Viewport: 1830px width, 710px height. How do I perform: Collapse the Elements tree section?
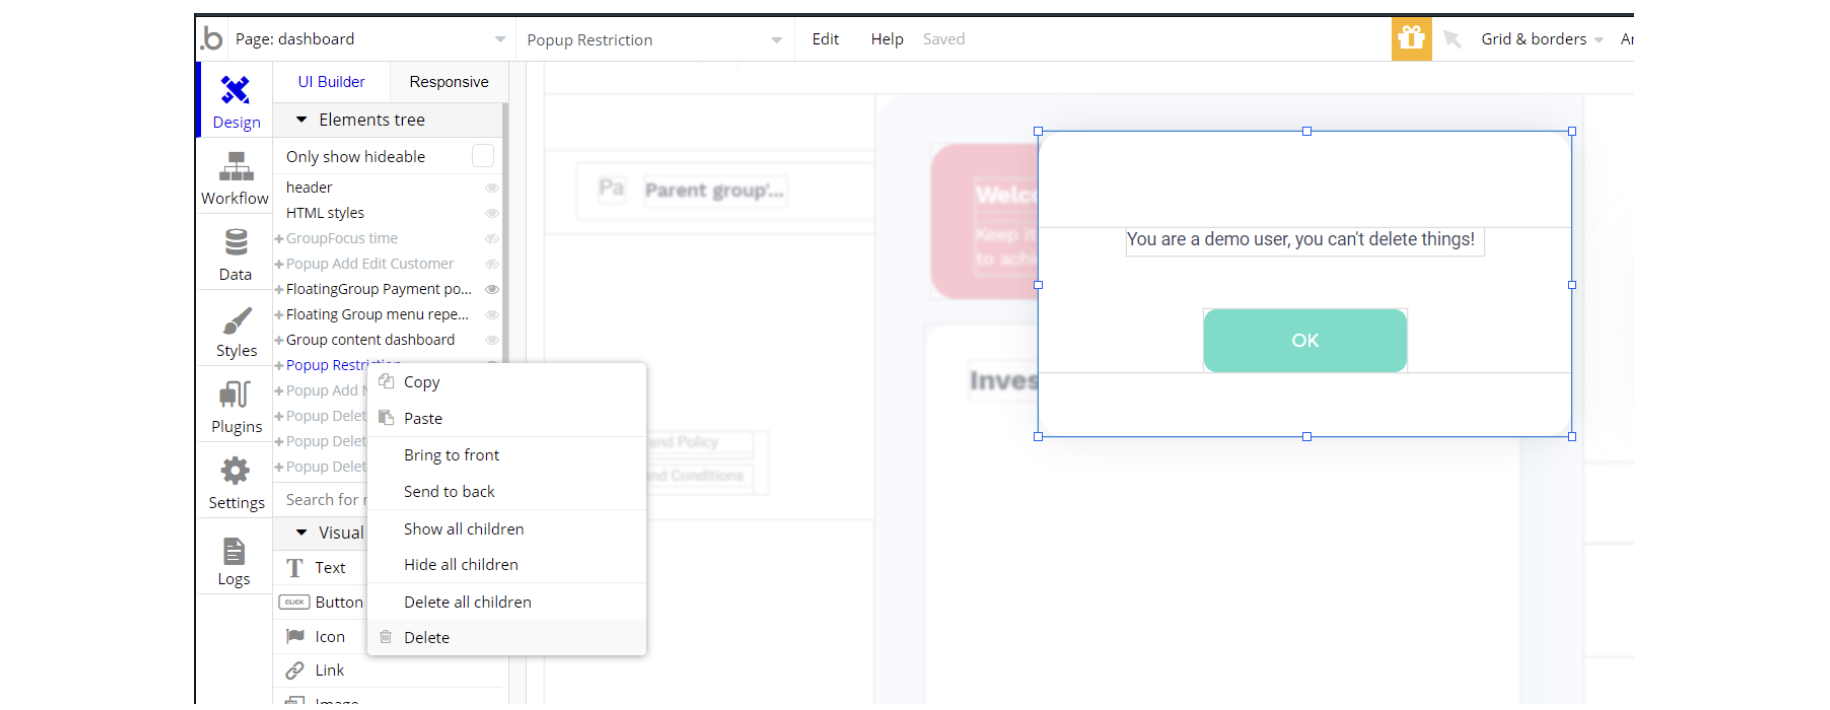click(301, 120)
